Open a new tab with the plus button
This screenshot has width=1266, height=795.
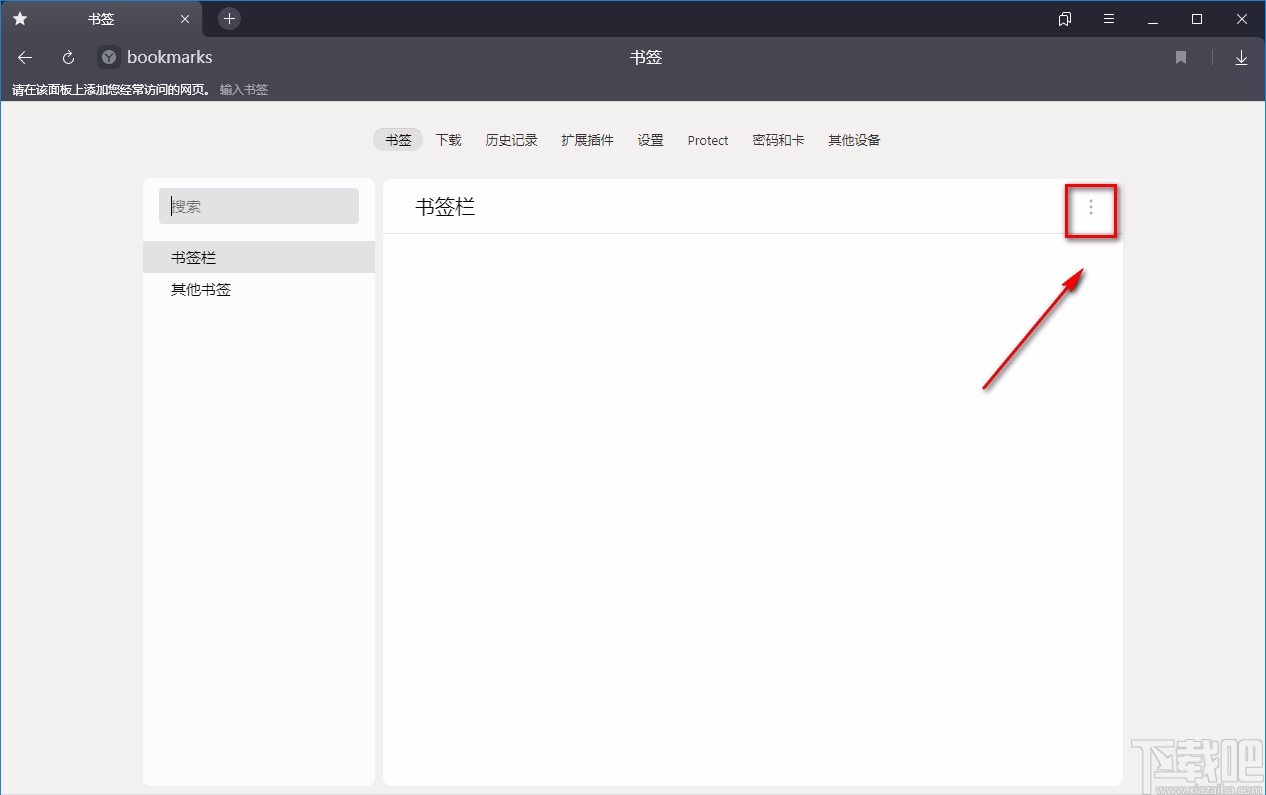(229, 18)
